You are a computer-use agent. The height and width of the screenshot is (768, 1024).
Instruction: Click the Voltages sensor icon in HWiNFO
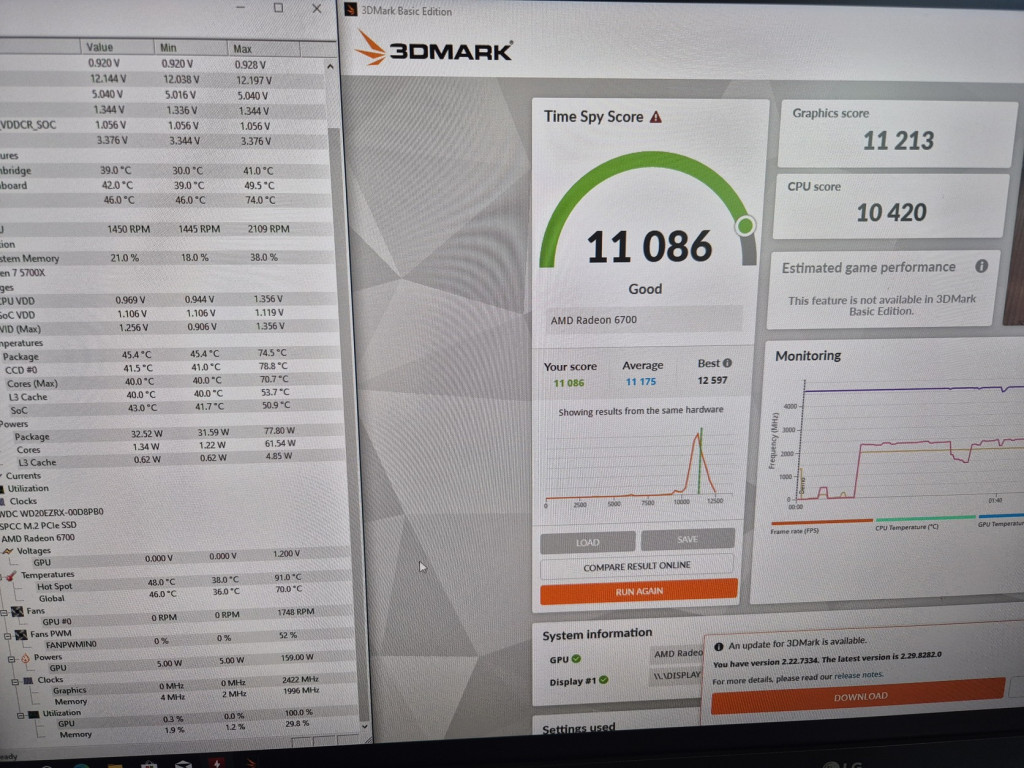click(x=8, y=551)
